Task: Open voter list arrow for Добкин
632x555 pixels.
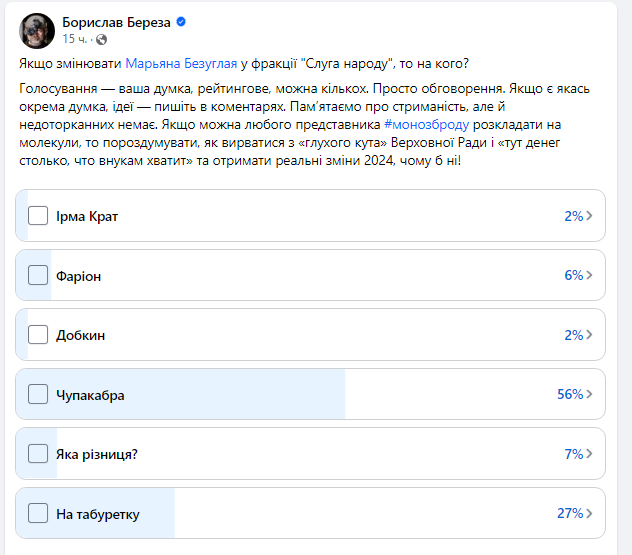Action: 590,335
